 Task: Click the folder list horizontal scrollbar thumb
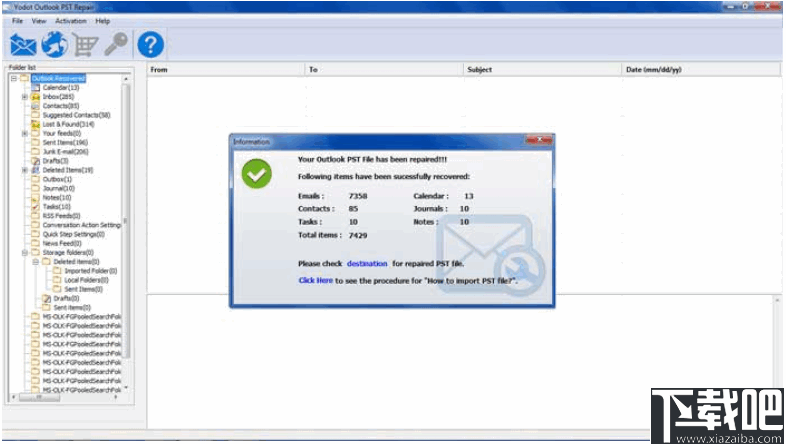(40, 397)
